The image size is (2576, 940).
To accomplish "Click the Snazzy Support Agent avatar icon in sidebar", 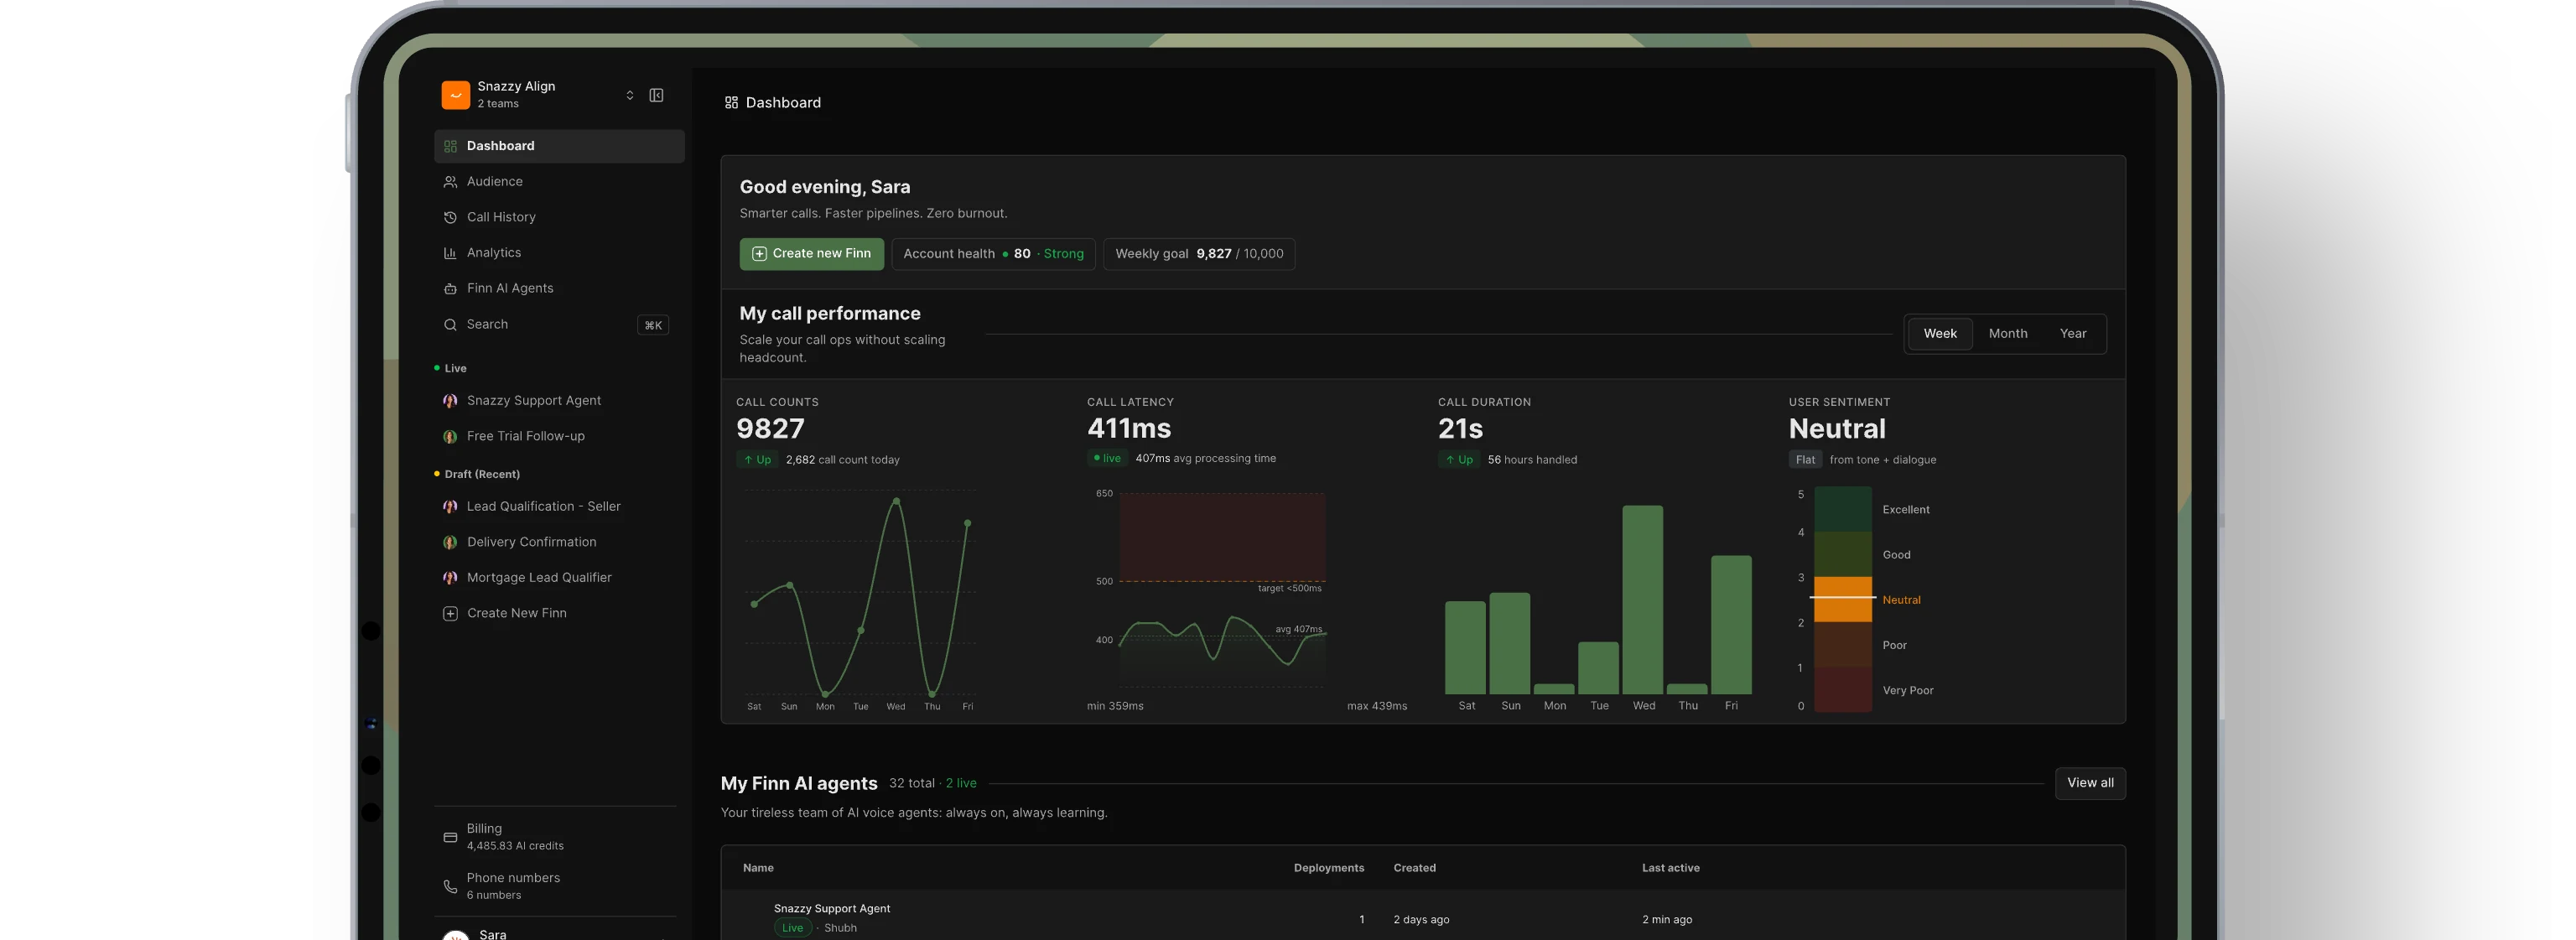I will (x=450, y=401).
